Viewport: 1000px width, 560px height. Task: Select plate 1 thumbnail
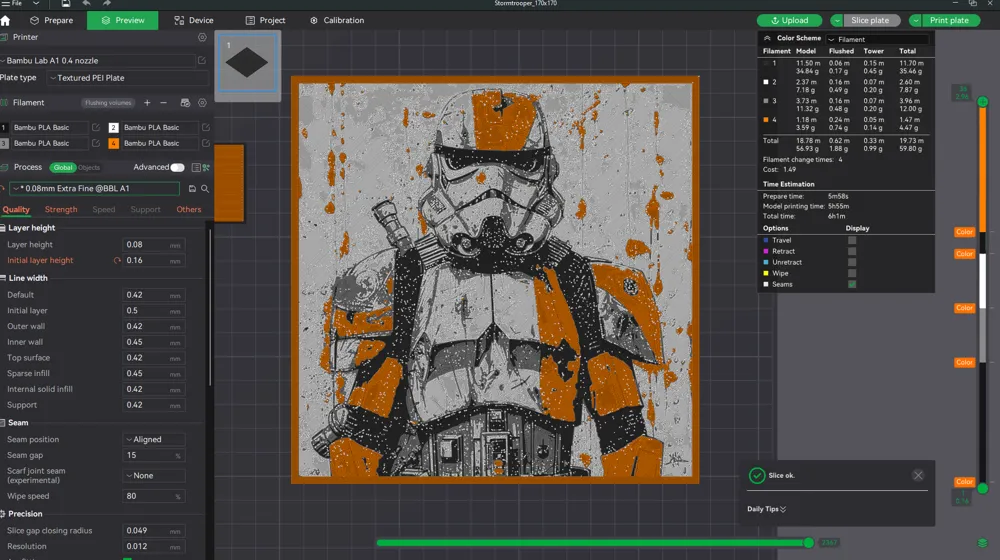coord(247,63)
